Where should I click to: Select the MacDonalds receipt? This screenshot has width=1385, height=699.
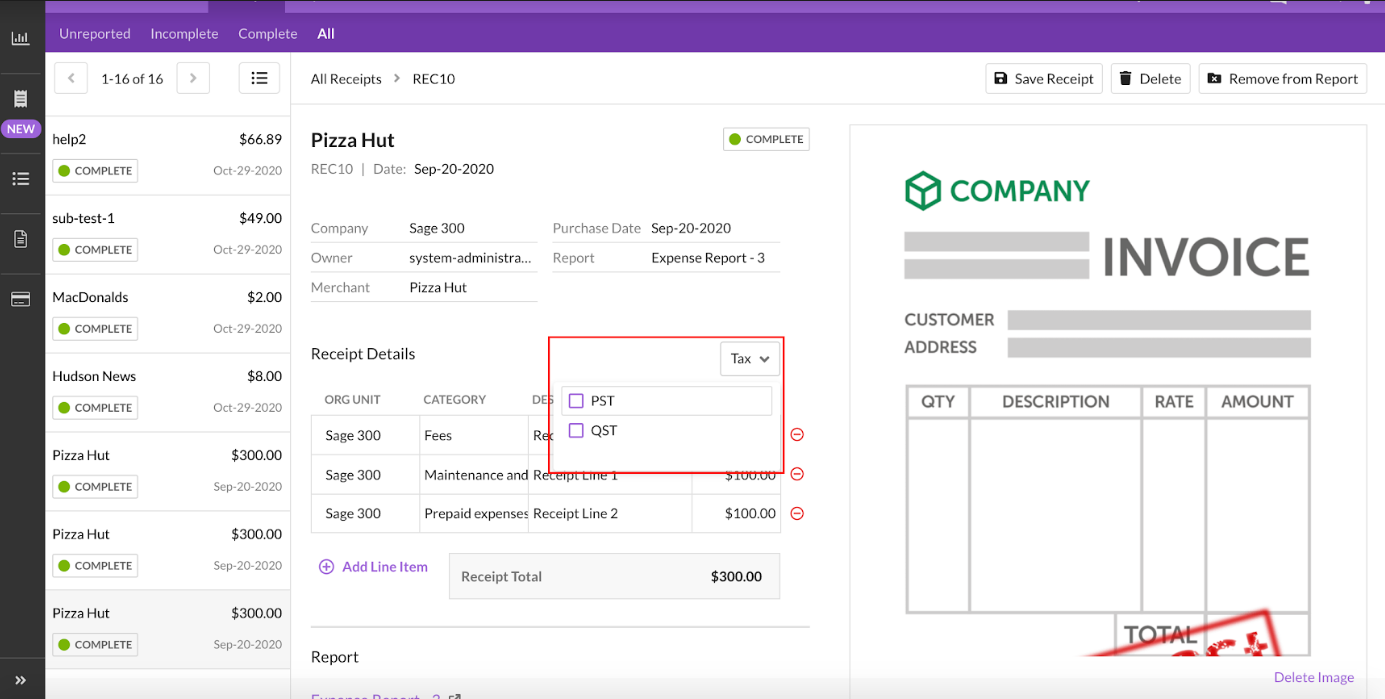coord(167,313)
